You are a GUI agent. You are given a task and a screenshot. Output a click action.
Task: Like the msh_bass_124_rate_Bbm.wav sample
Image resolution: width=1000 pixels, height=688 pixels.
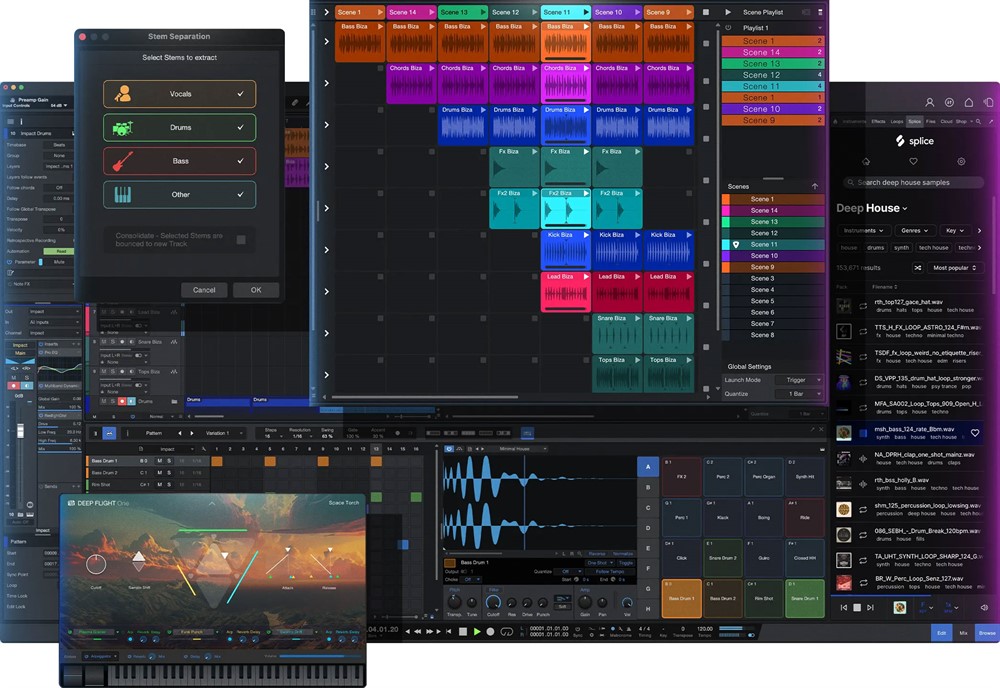click(975, 433)
